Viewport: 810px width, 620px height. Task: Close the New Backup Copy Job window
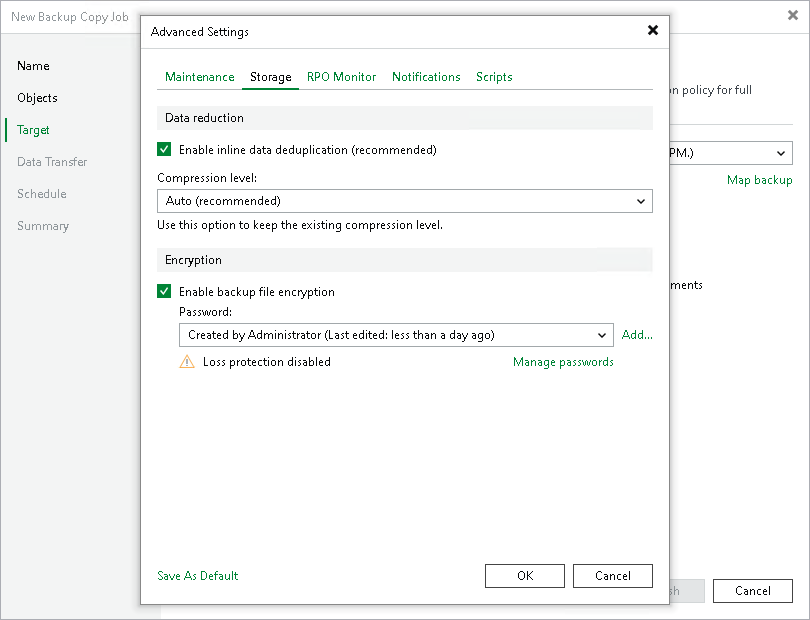click(x=793, y=15)
